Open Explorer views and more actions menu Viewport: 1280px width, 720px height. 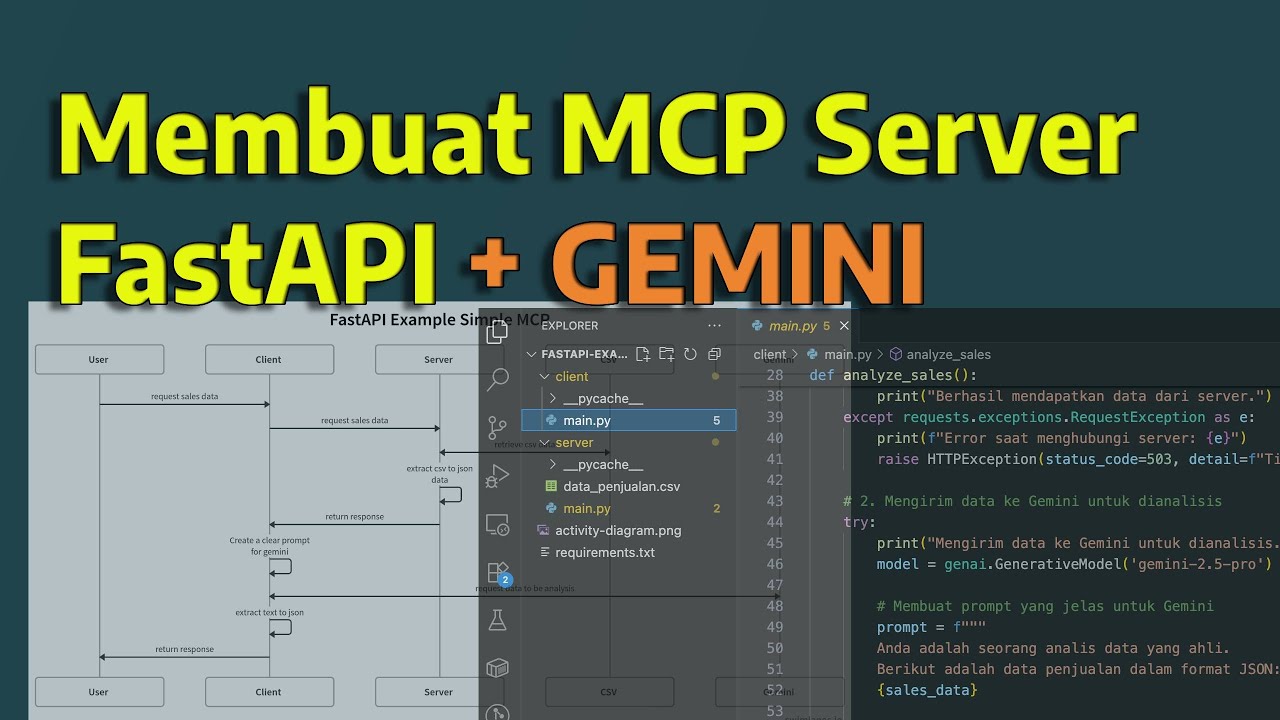(x=714, y=326)
